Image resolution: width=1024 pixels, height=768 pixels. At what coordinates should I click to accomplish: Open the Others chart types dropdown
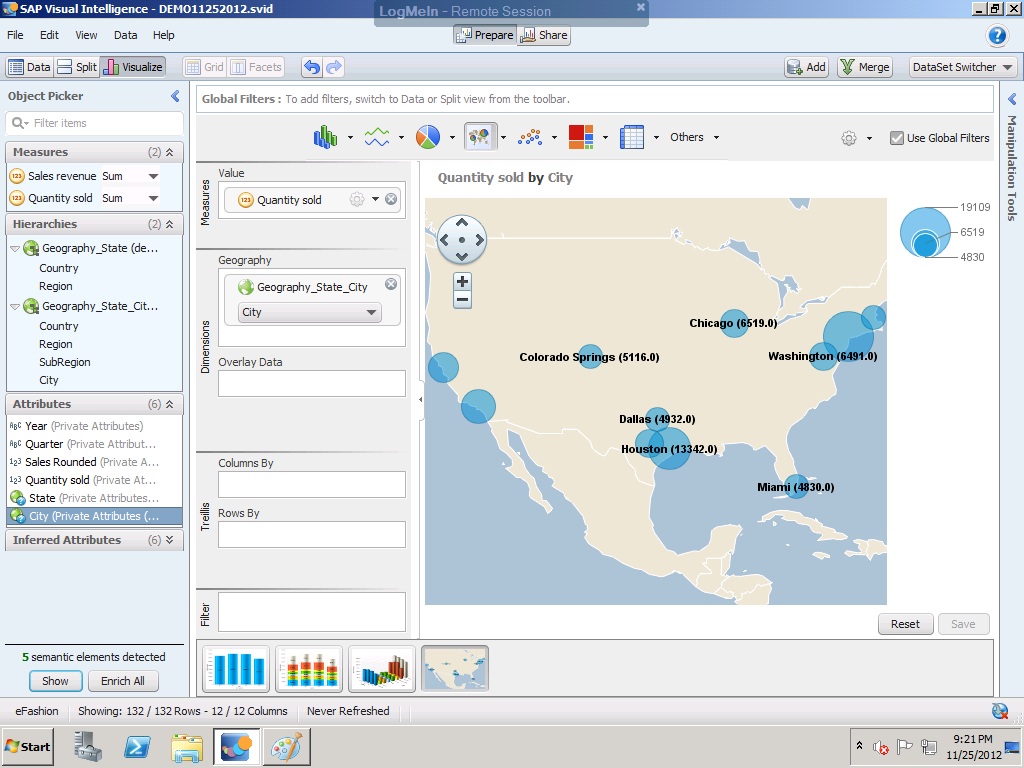pos(694,137)
